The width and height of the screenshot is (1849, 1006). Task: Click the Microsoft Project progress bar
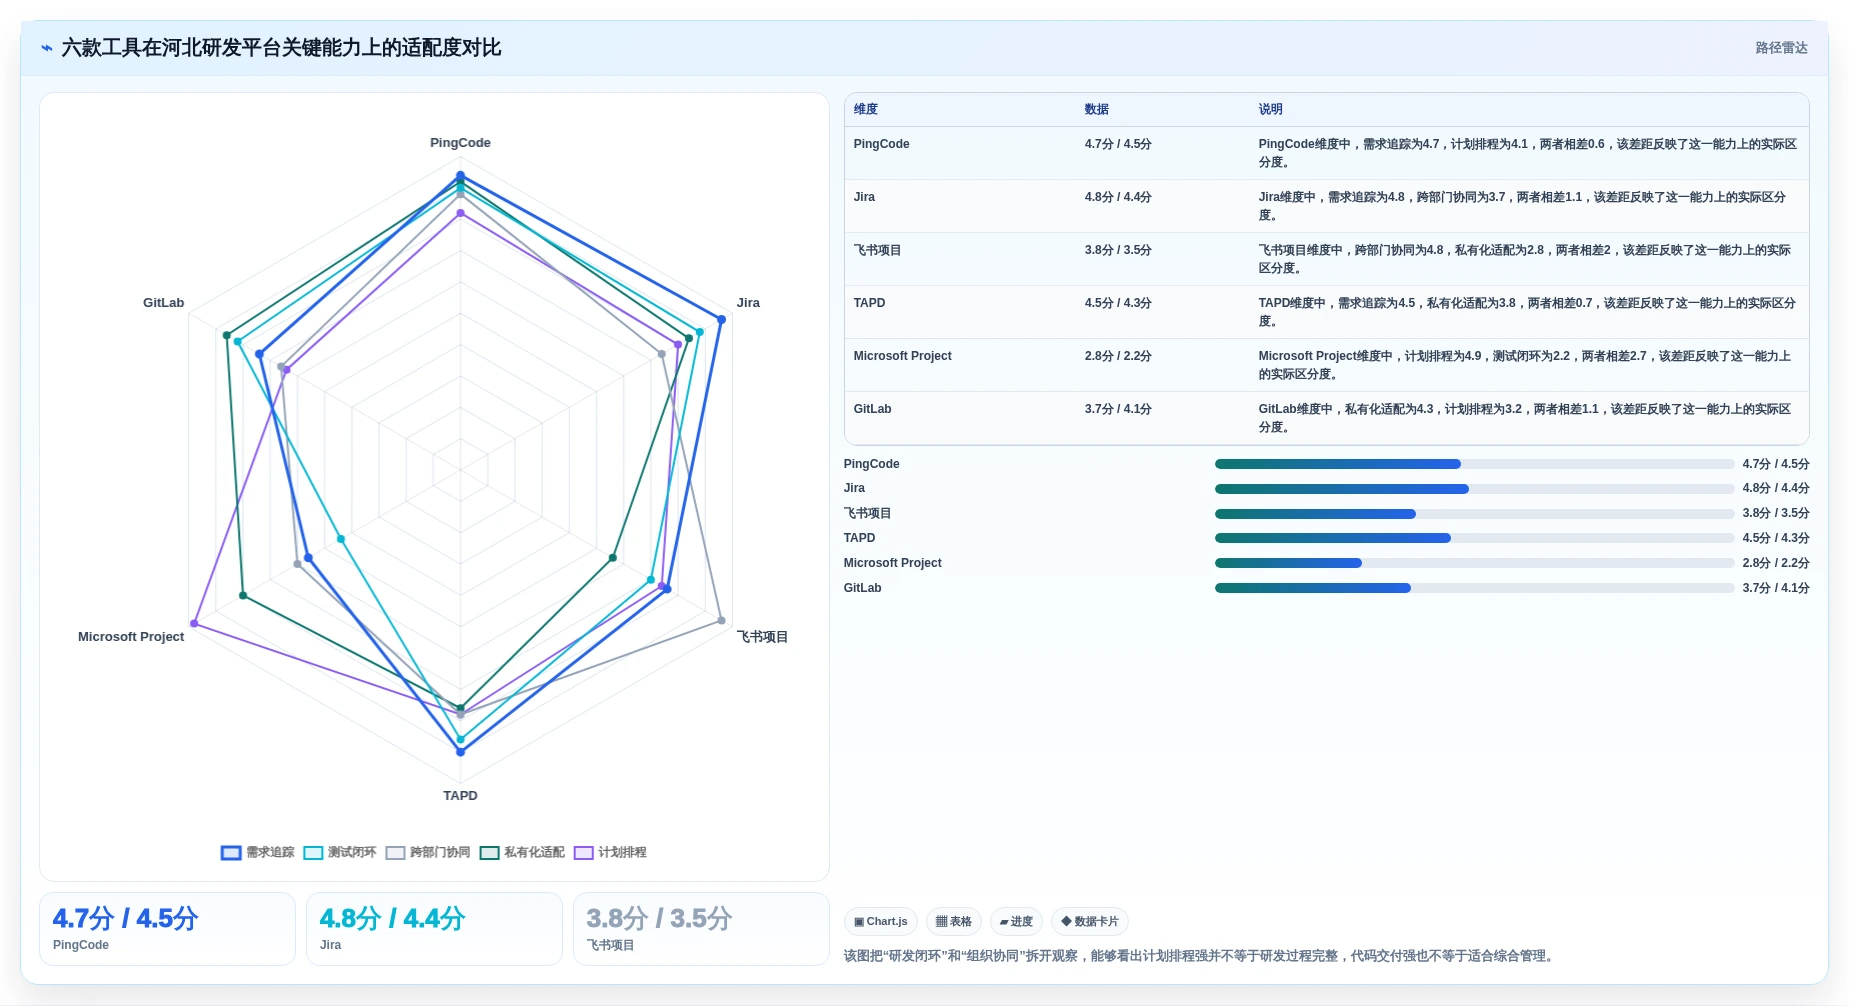pyautogui.click(x=1474, y=563)
